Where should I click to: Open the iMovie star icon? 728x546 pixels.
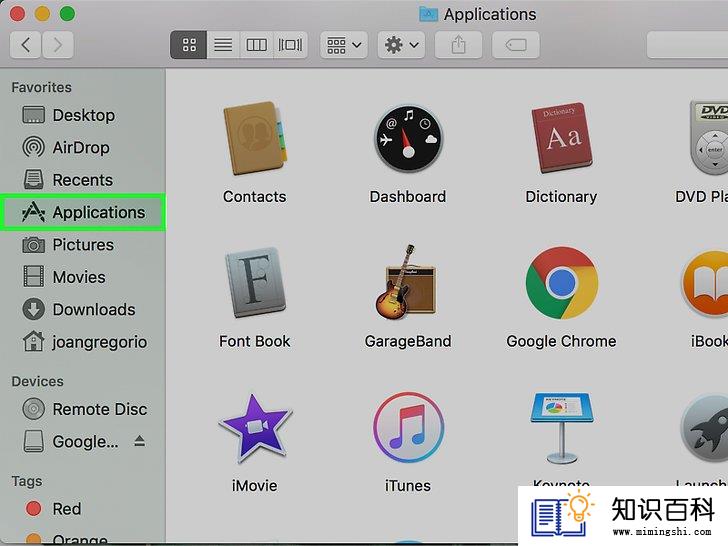click(255, 428)
